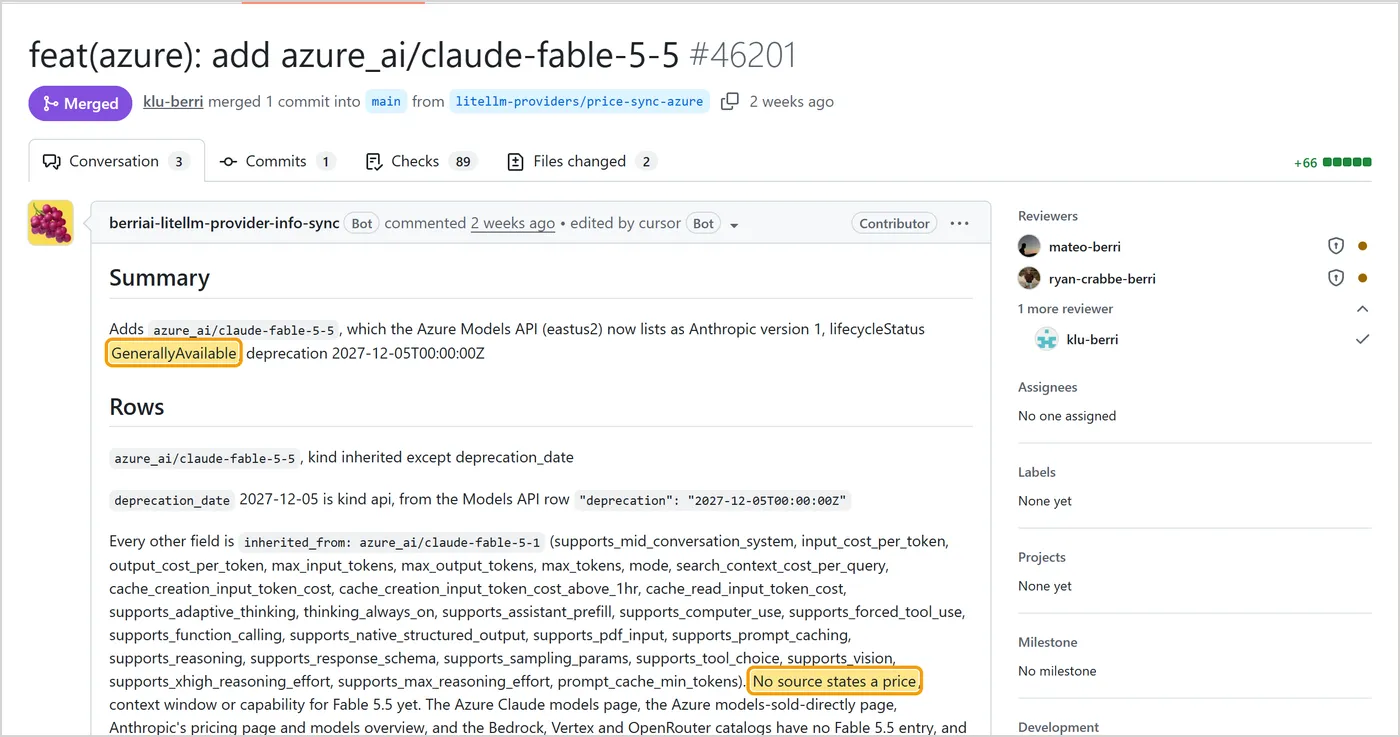
Task: Open mateo-berri reviewer profile
Action: point(1083,247)
